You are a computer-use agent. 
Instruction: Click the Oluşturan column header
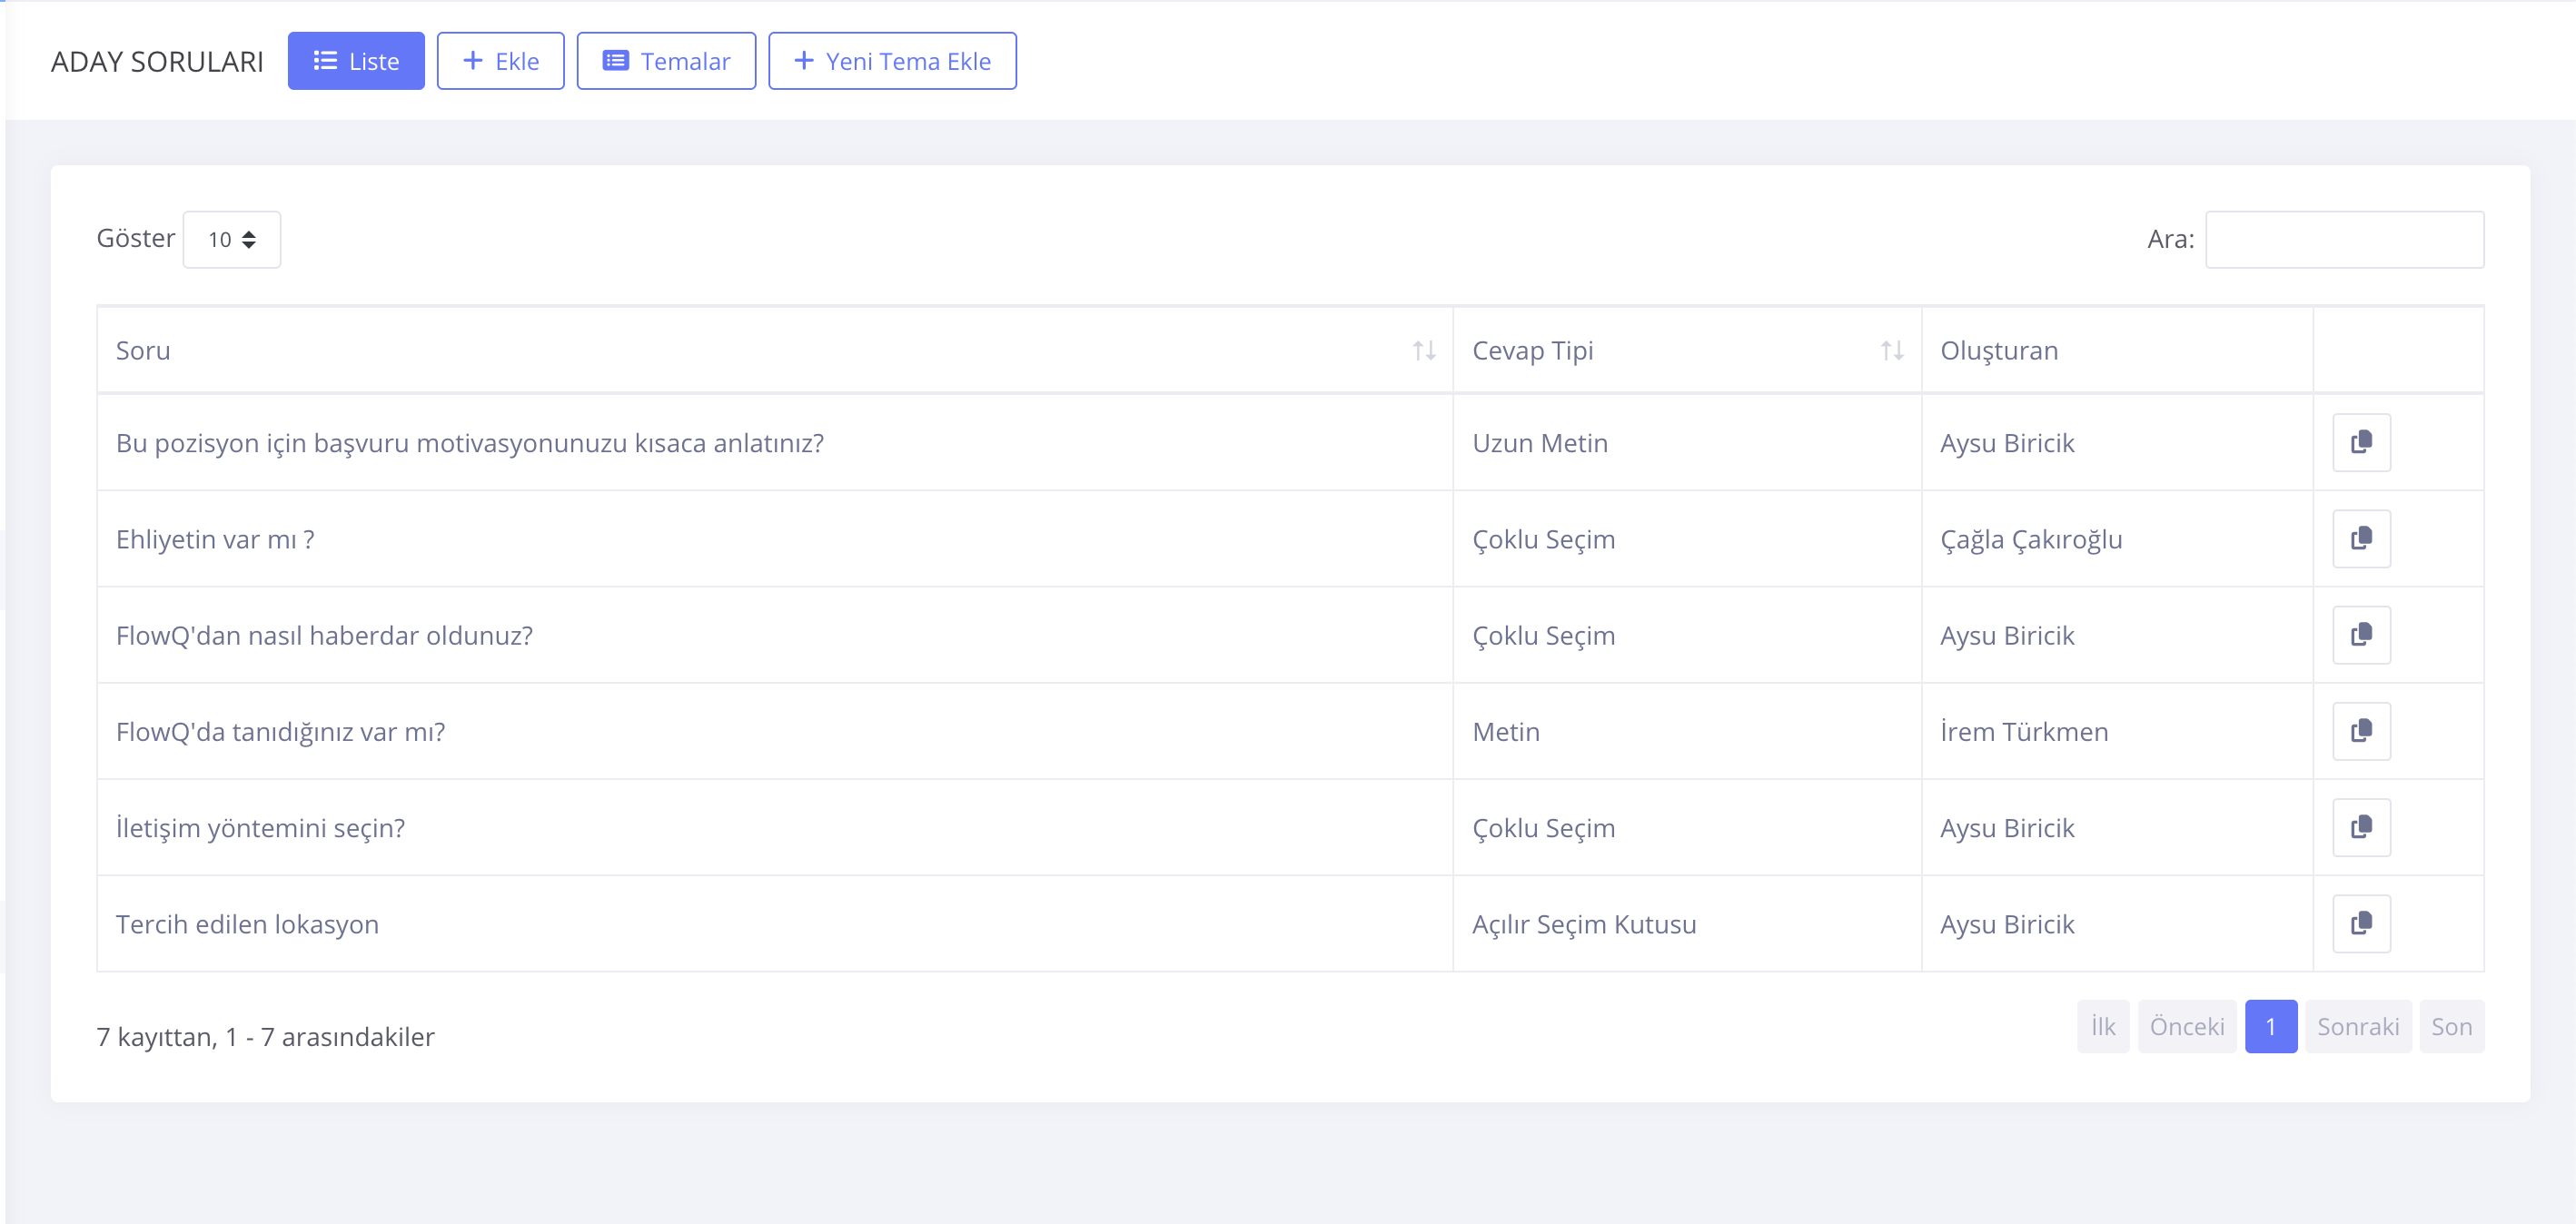click(x=1998, y=351)
